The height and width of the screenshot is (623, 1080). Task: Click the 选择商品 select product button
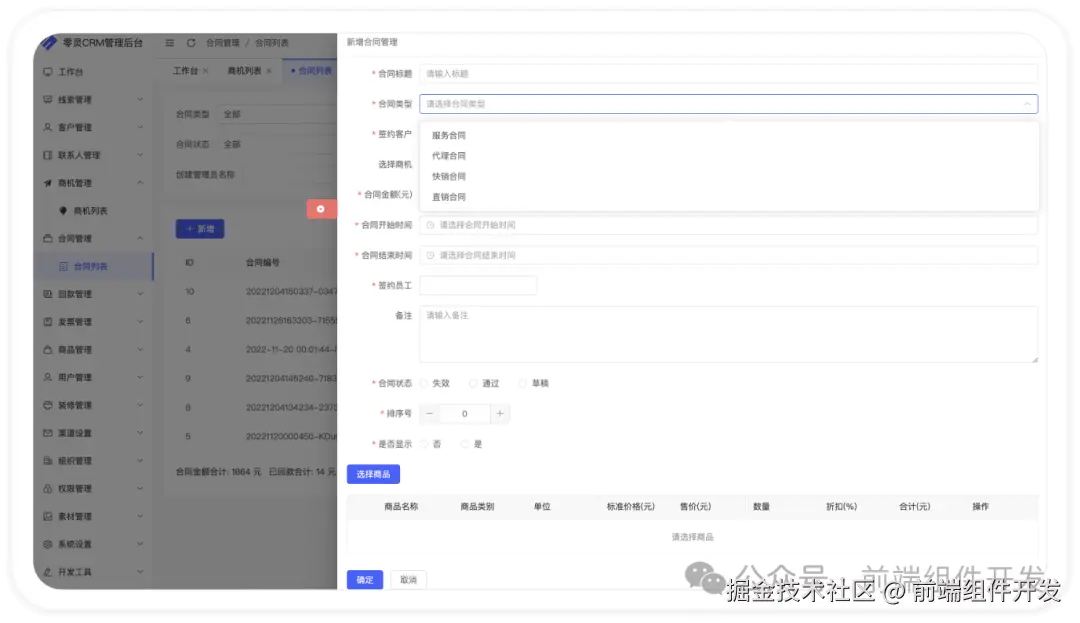(373, 474)
